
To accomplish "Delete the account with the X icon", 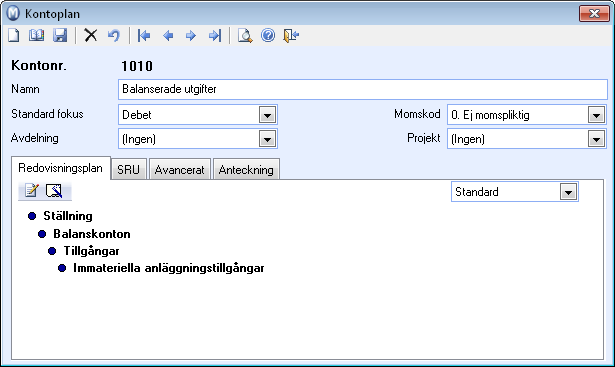I will [x=91, y=36].
